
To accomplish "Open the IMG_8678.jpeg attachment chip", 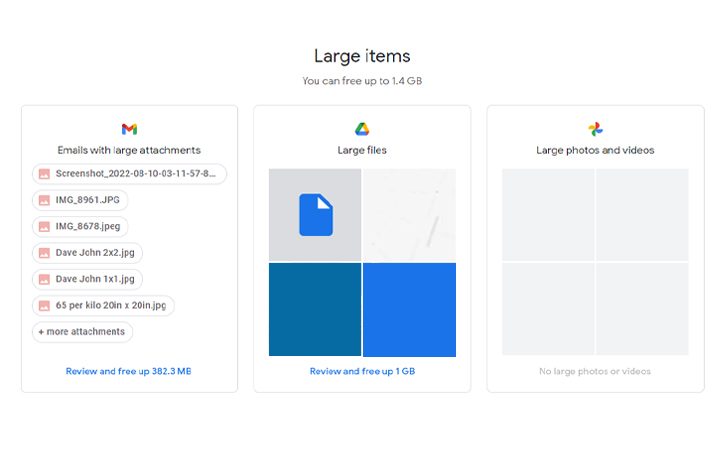I will point(80,226).
